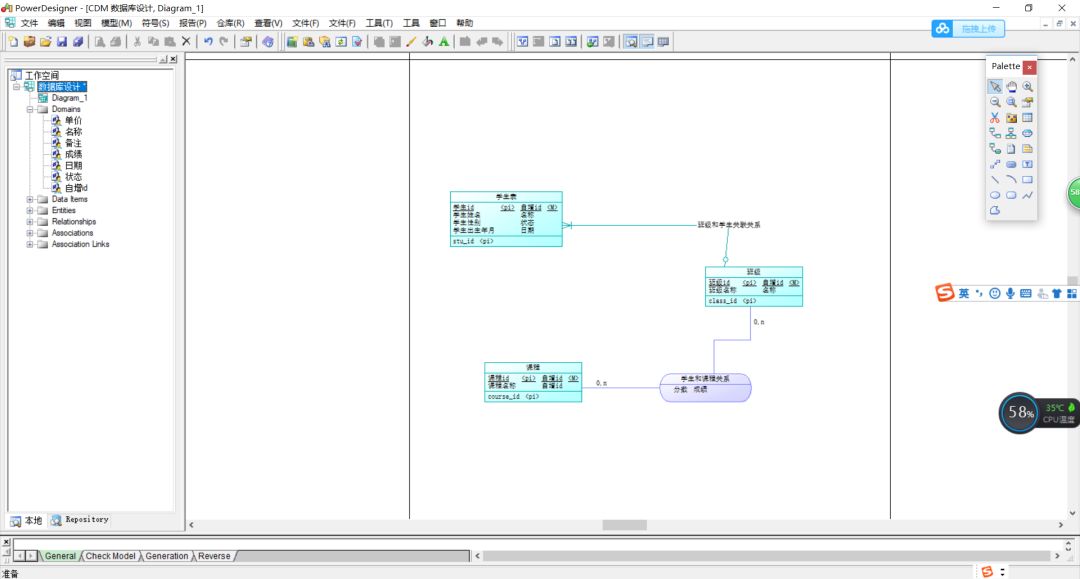The image size is (1080, 579).
Task: Select the straight Line tool in Palette
Action: point(995,180)
